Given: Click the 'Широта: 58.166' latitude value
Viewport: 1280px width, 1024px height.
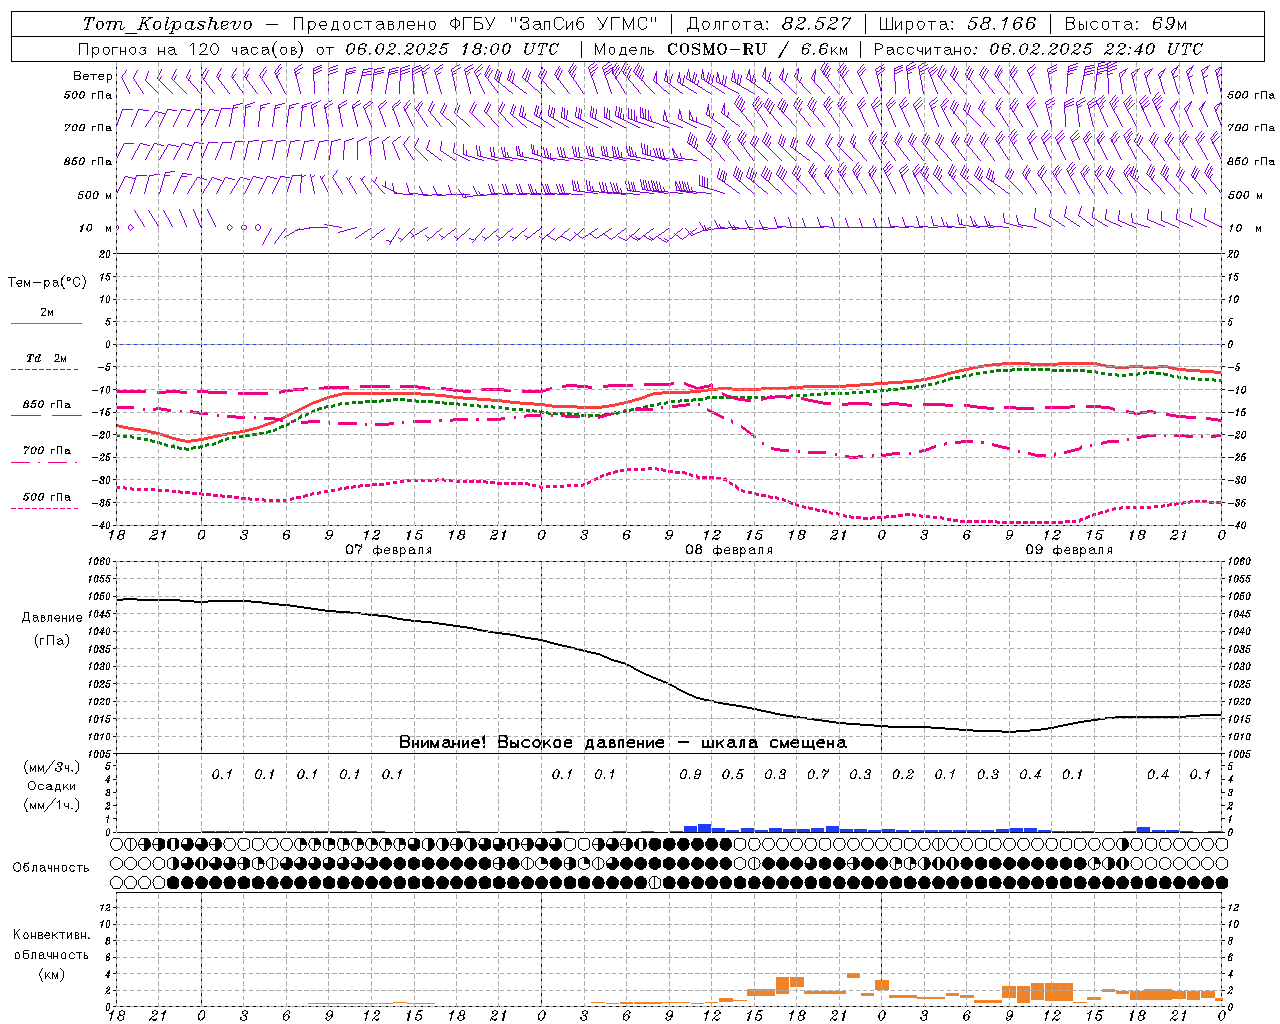Looking at the screenshot, I should [x=958, y=24].
